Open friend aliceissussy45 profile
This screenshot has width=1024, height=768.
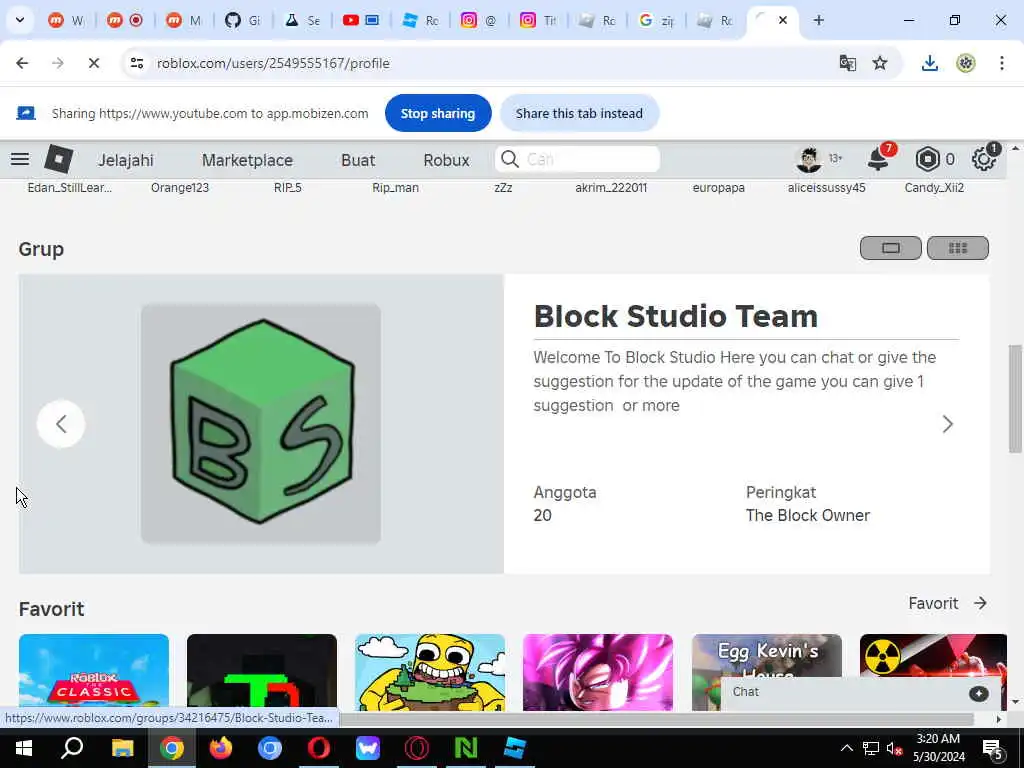[x=826, y=187]
